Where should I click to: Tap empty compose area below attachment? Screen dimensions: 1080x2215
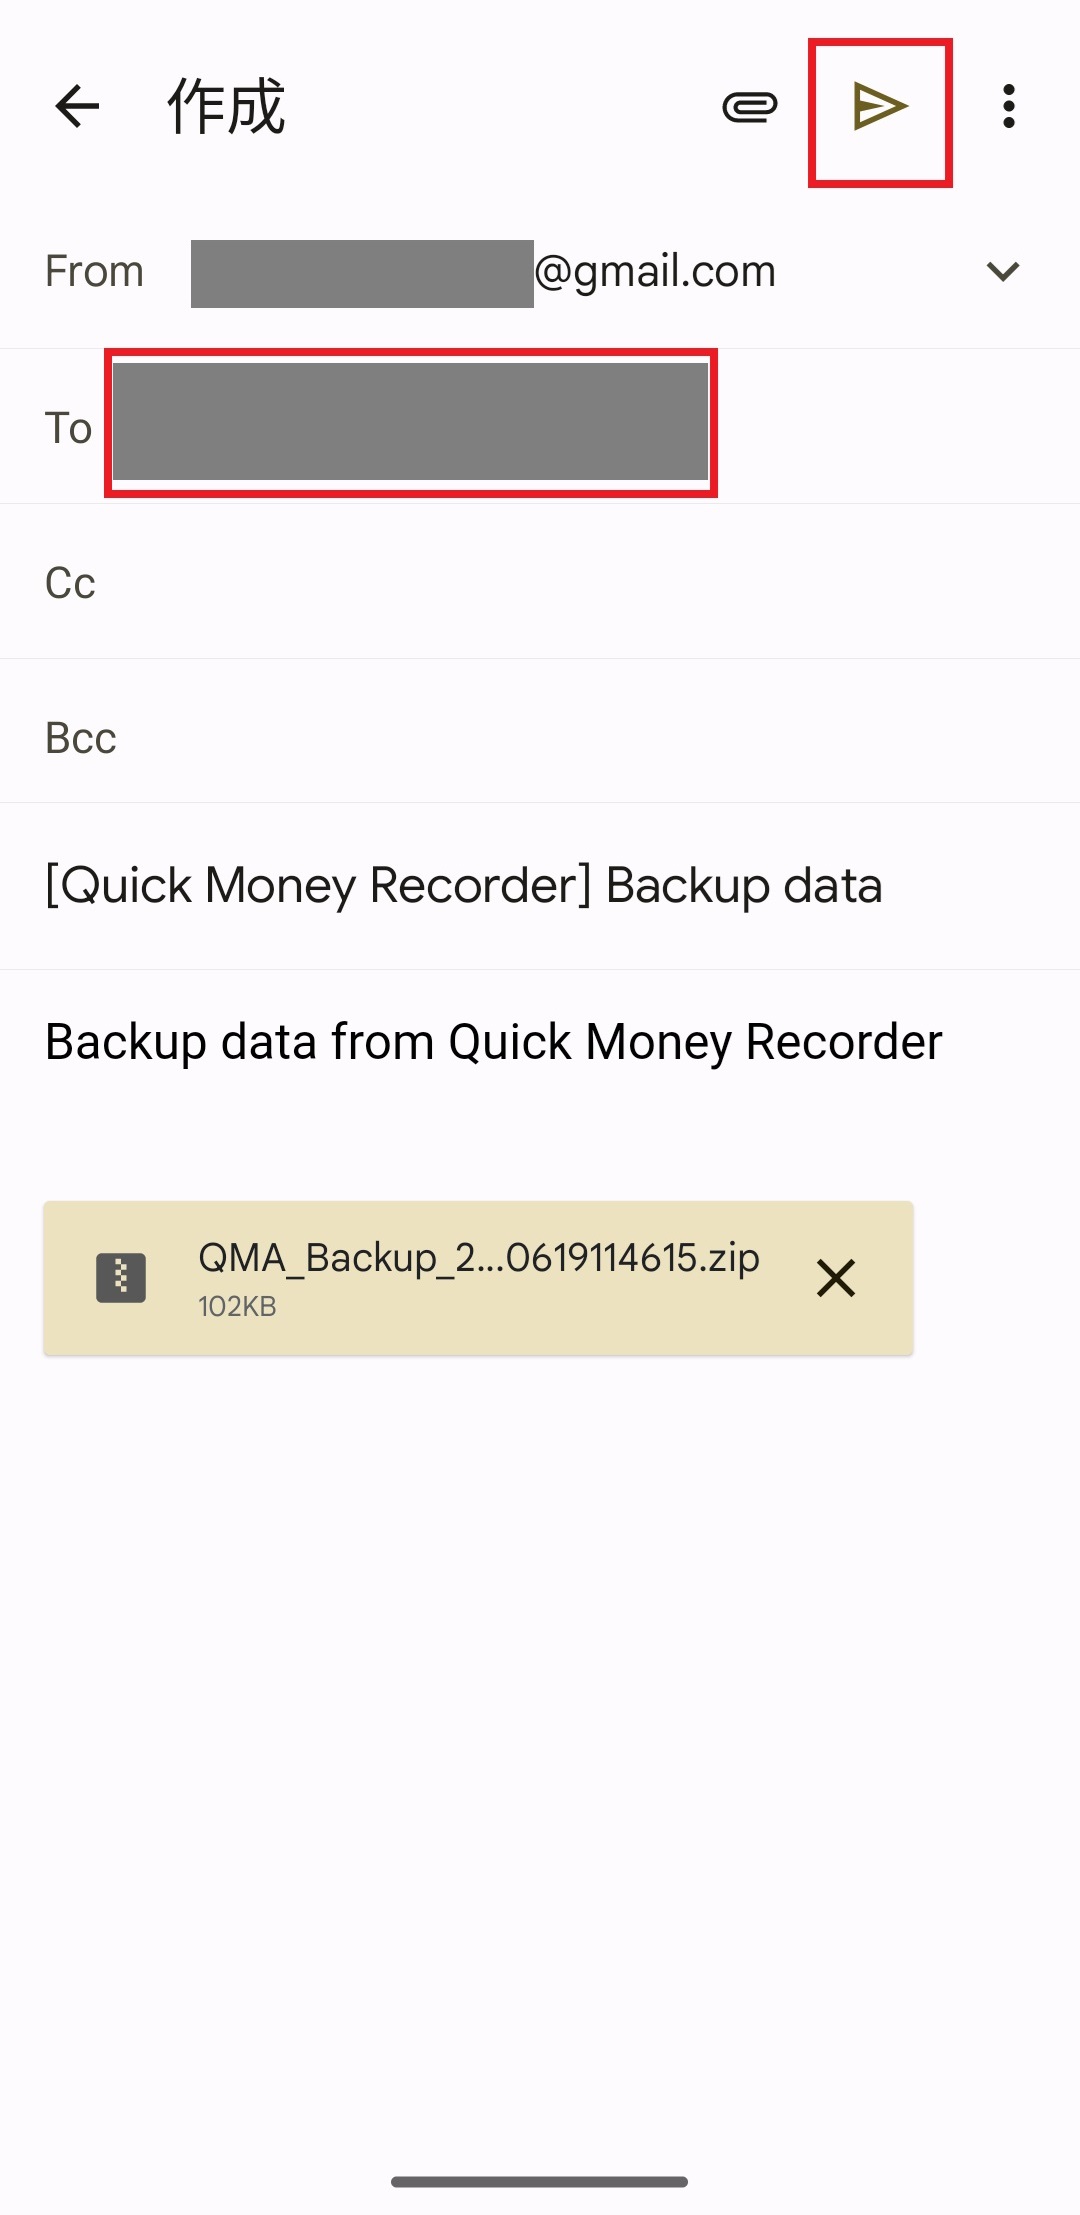pyautogui.click(x=540, y=1700)
